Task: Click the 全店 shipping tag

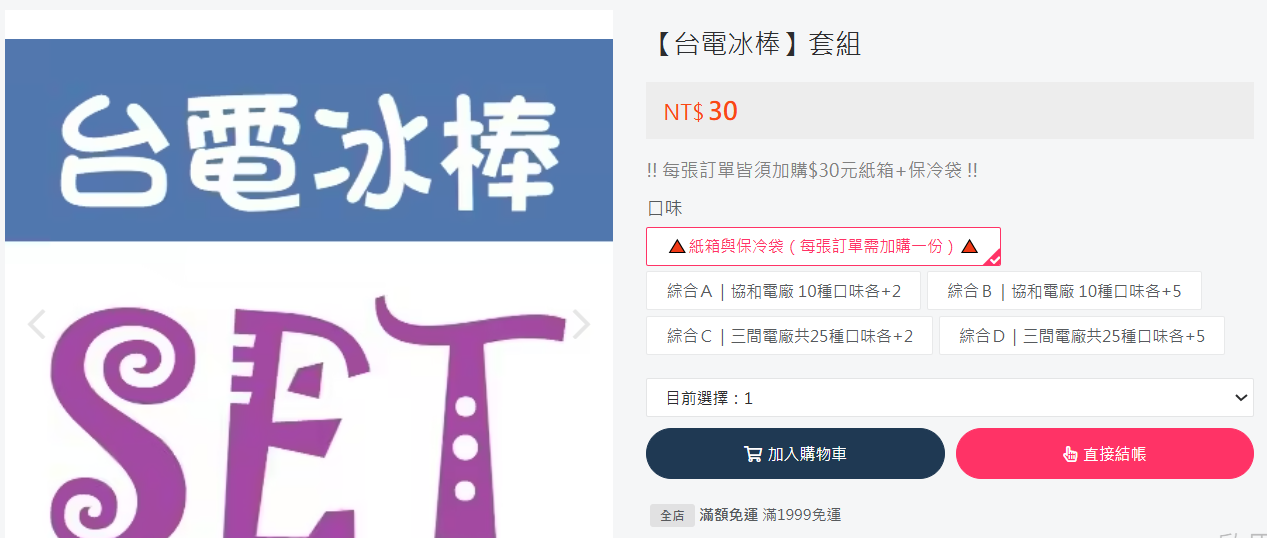Action: 672,516
